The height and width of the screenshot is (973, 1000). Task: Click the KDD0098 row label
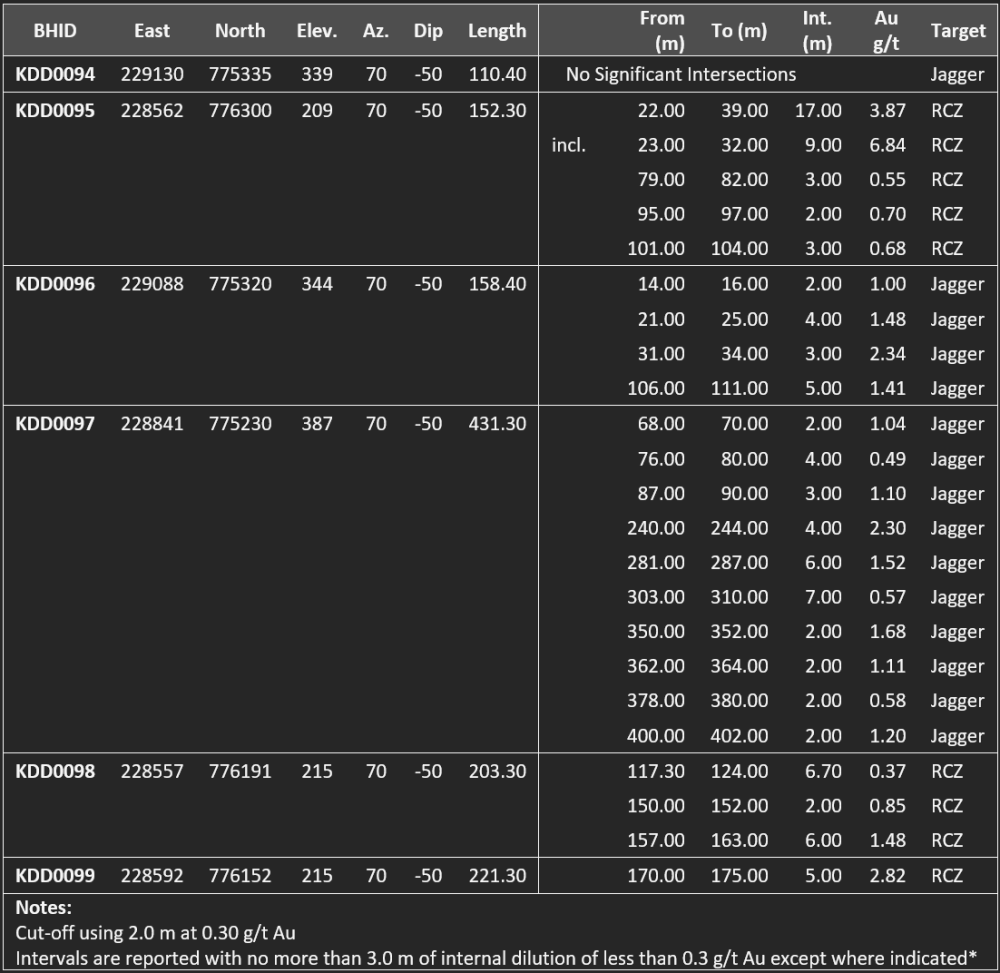tap(55, 771)
